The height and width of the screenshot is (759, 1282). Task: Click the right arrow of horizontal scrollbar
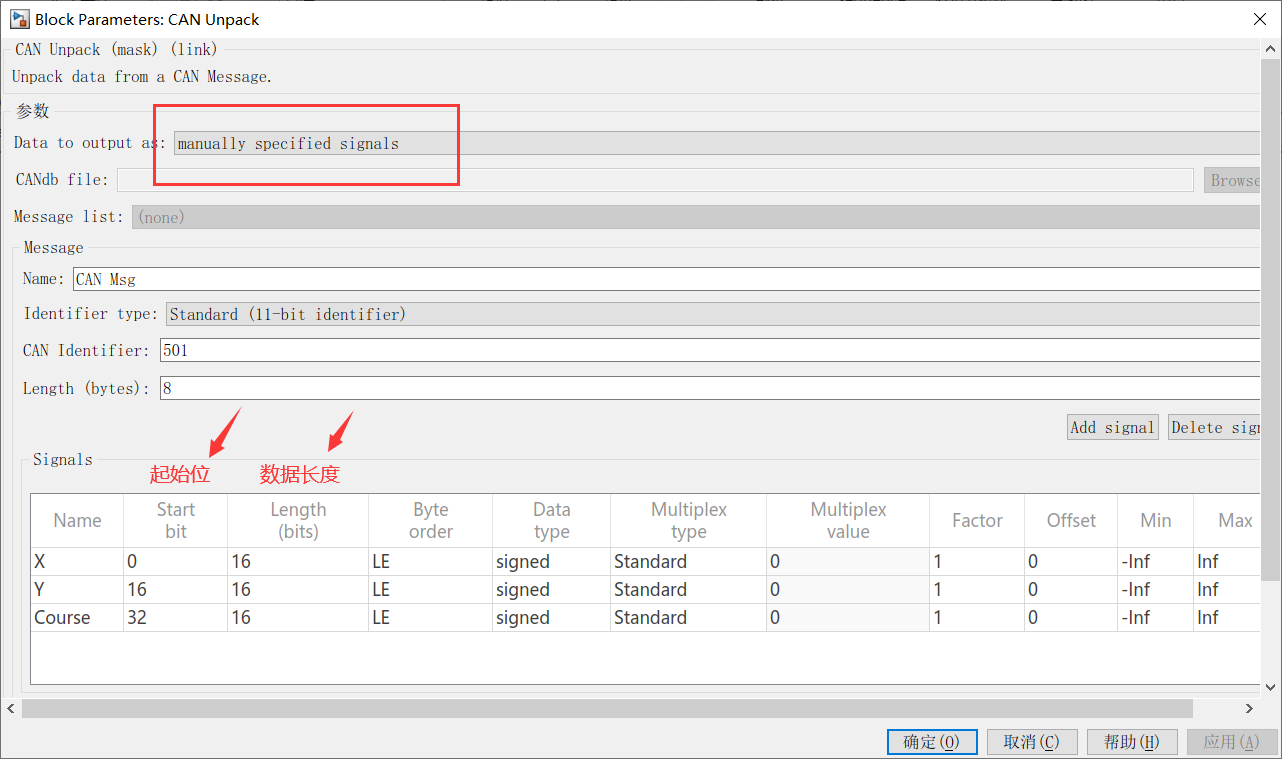point(1248,708)
